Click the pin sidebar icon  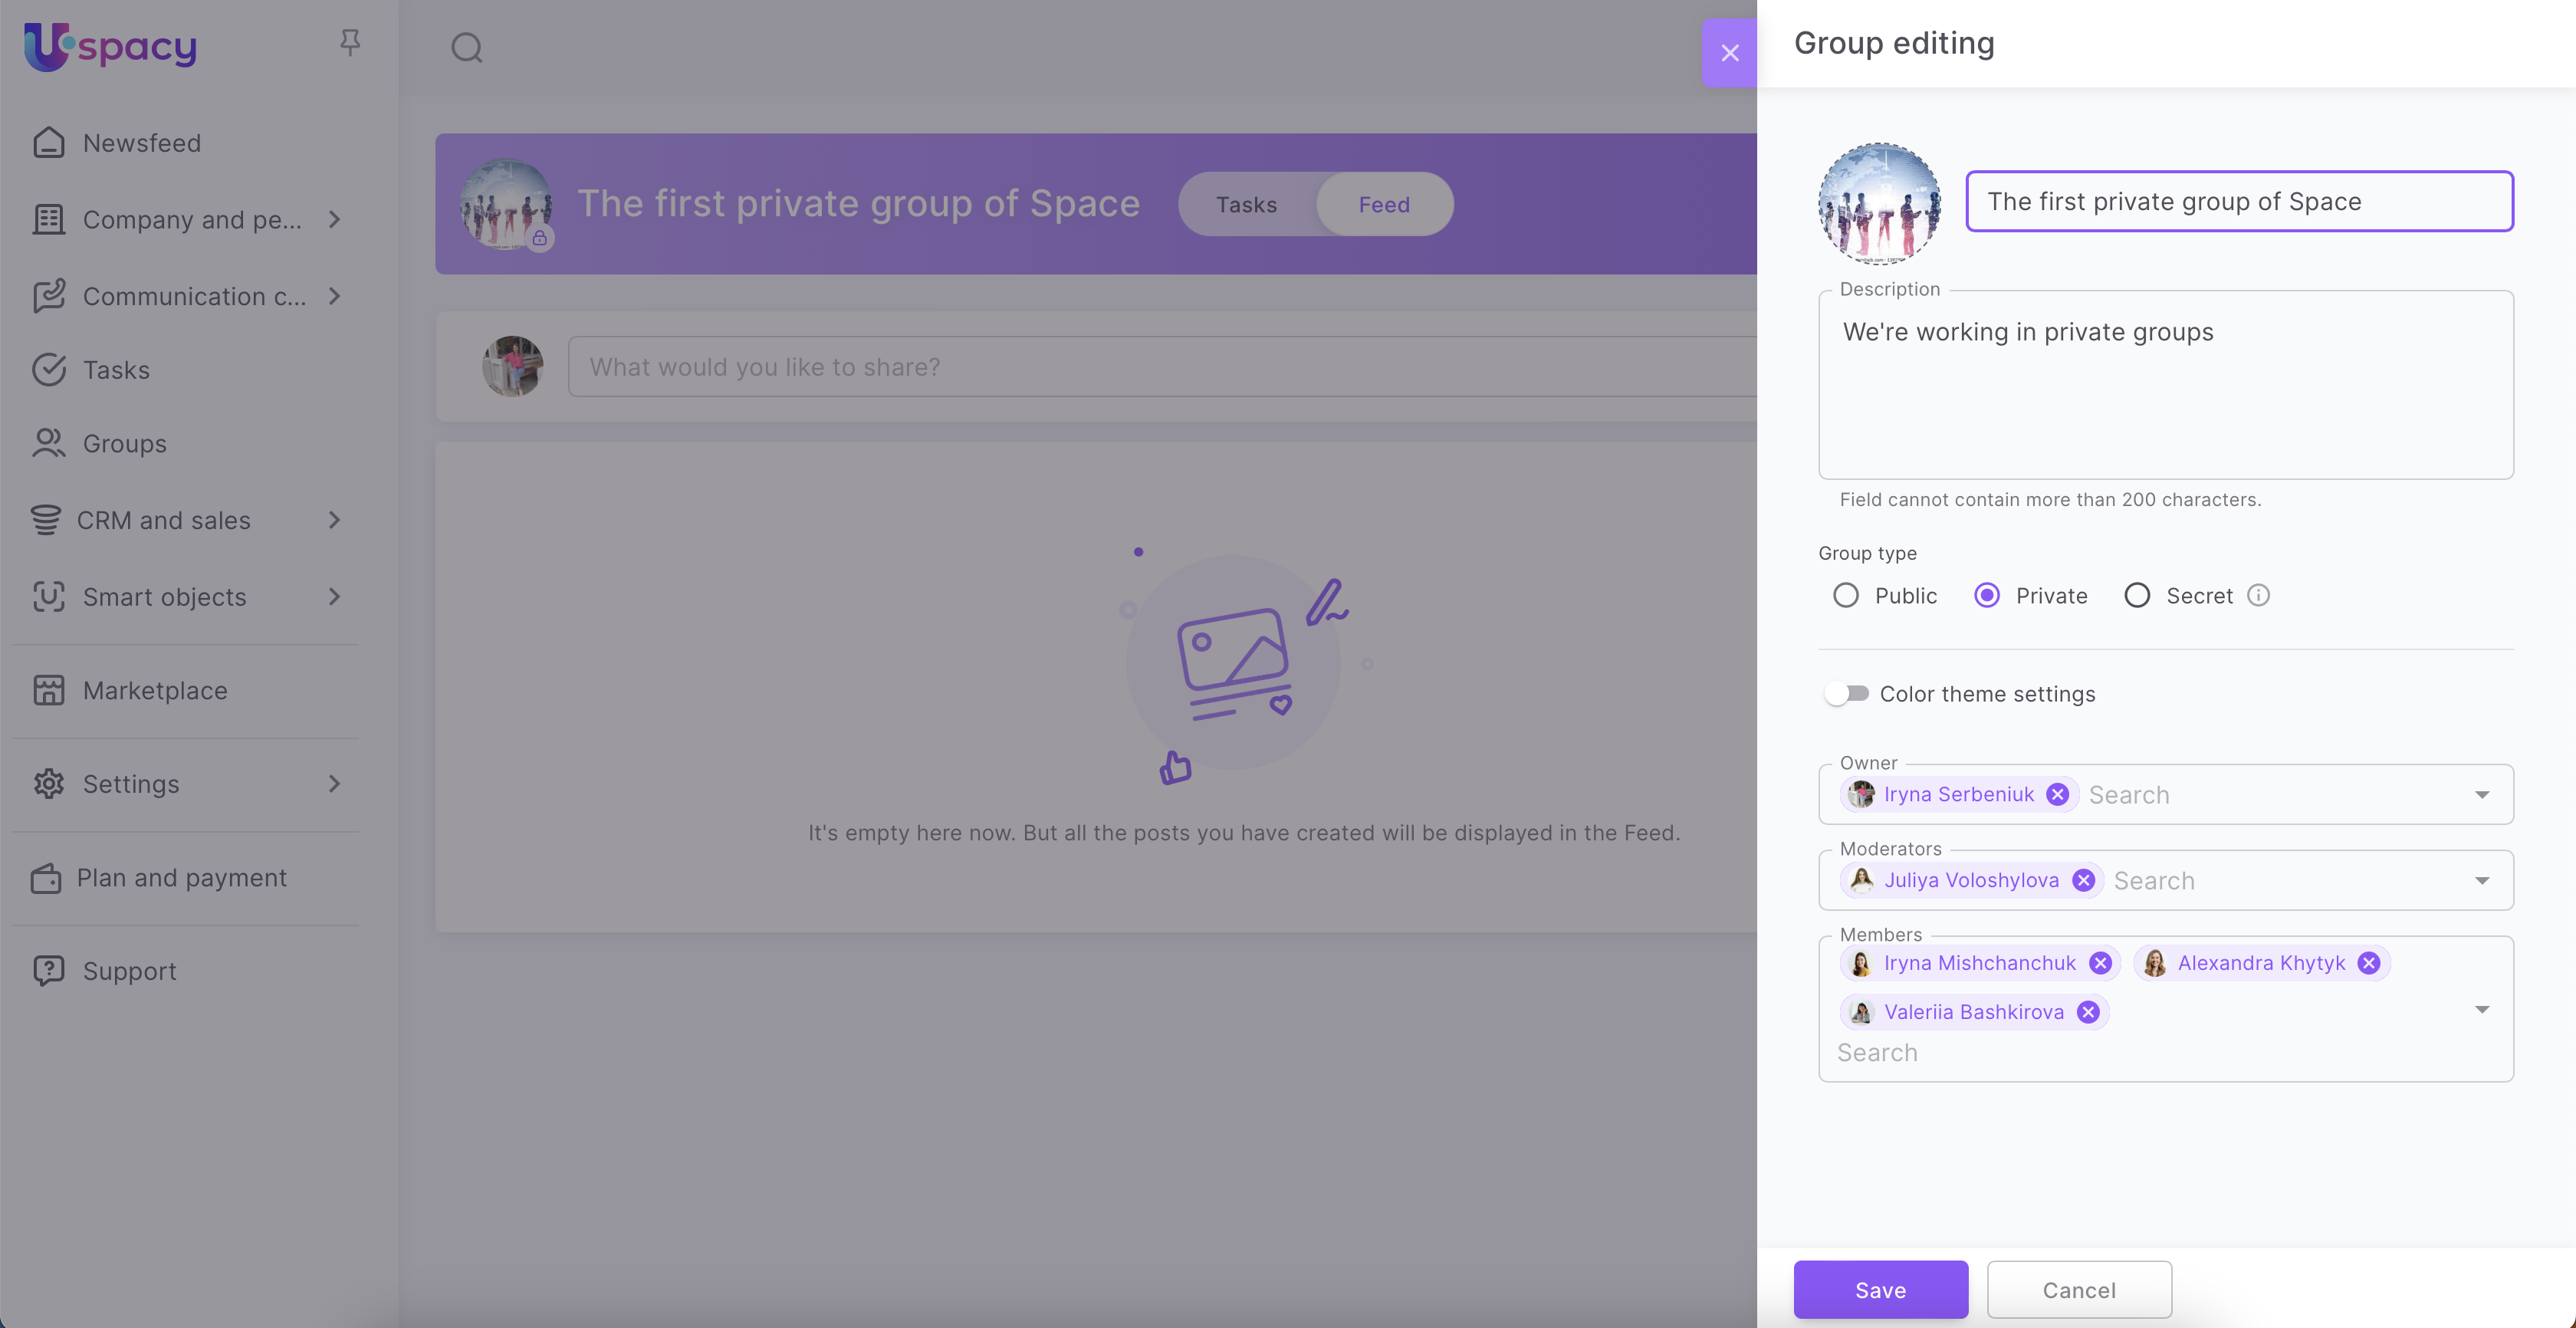point(349,42)
